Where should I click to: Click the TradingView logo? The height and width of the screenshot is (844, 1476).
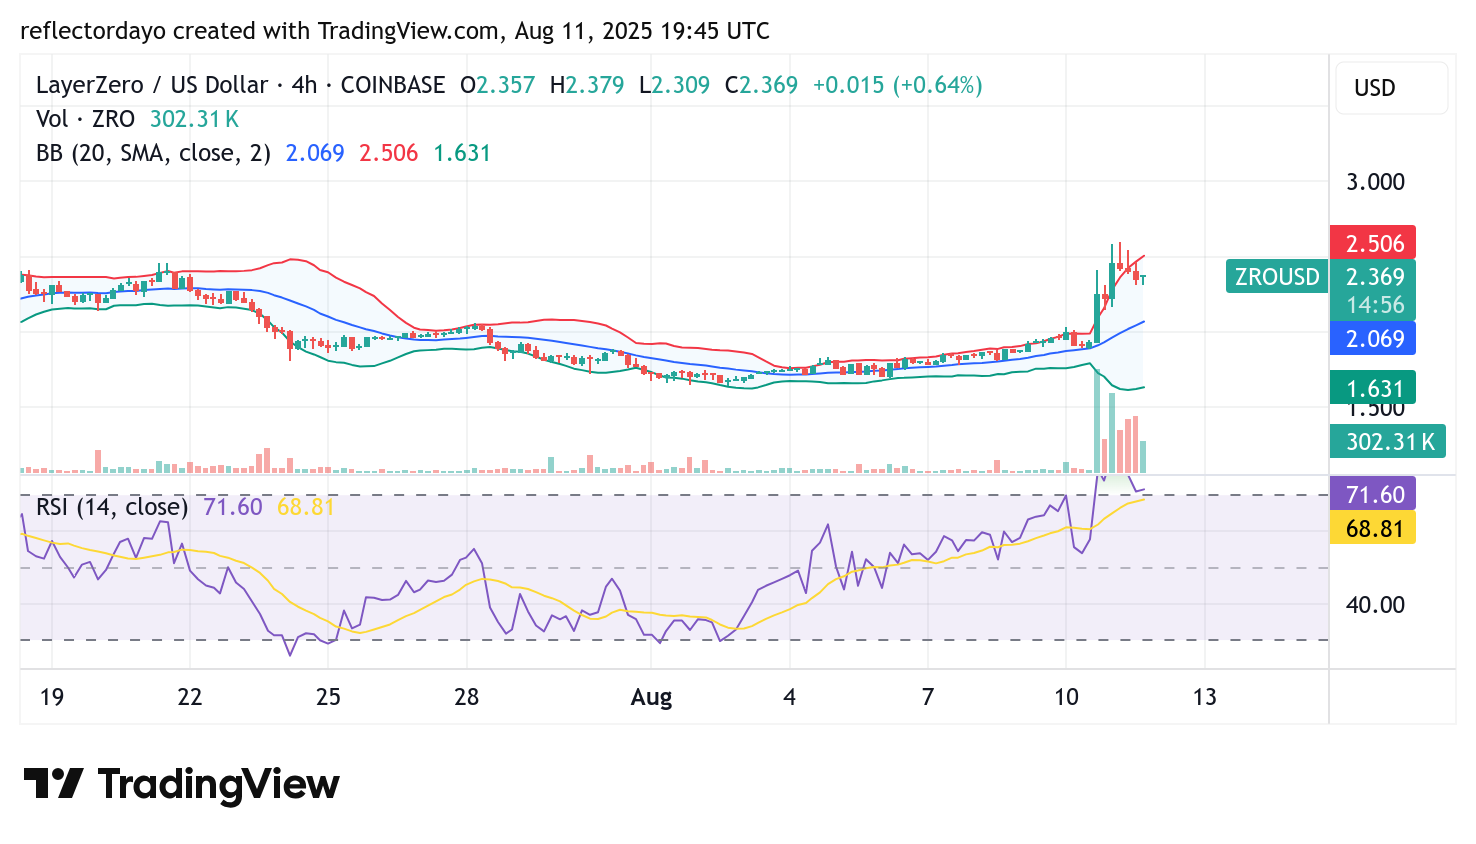point(181,784)
